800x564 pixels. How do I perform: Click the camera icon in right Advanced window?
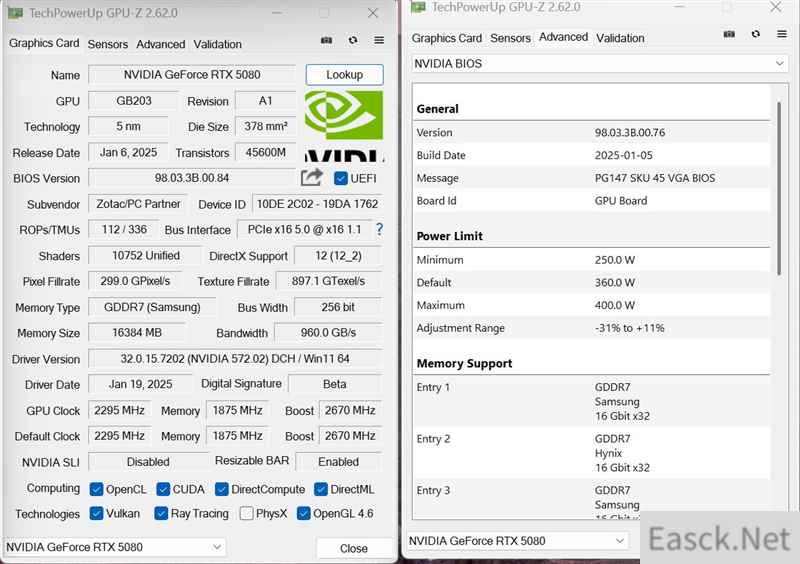pyautogui.click(x=730, y=34)
